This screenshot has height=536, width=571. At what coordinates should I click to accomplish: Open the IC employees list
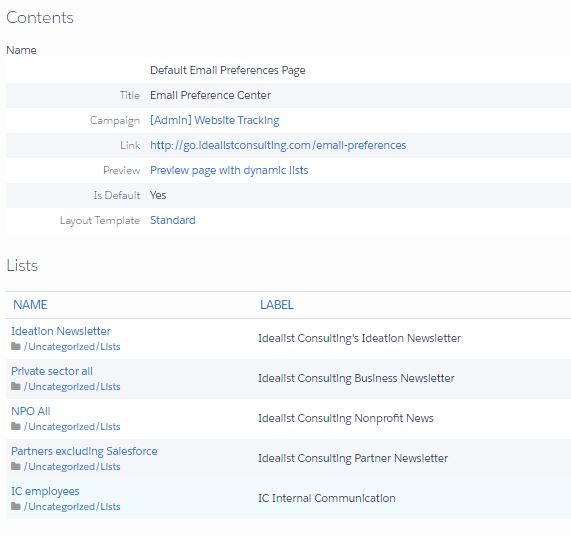tap(45, 491)
